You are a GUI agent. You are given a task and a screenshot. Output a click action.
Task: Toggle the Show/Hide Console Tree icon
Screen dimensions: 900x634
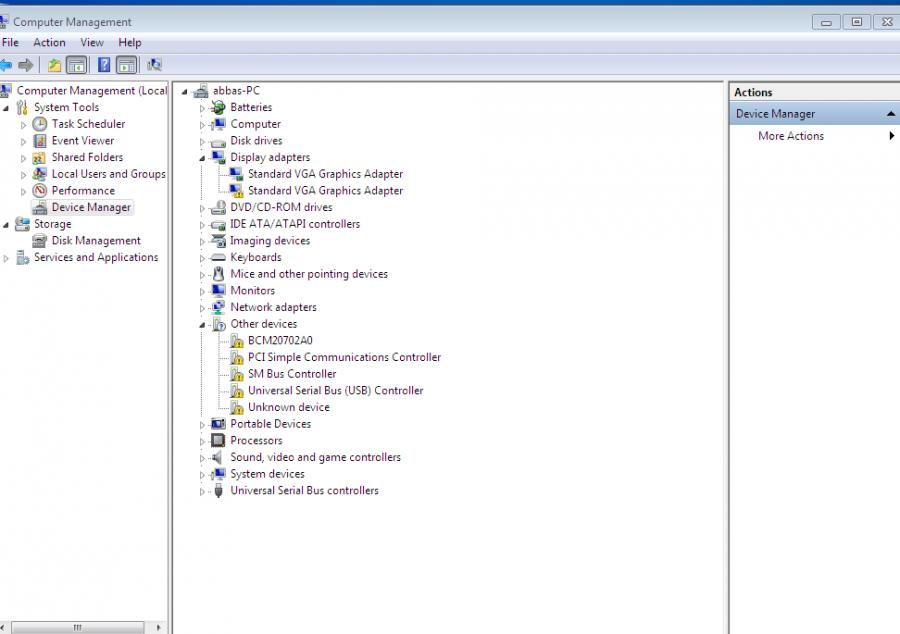tap(76, 65)
